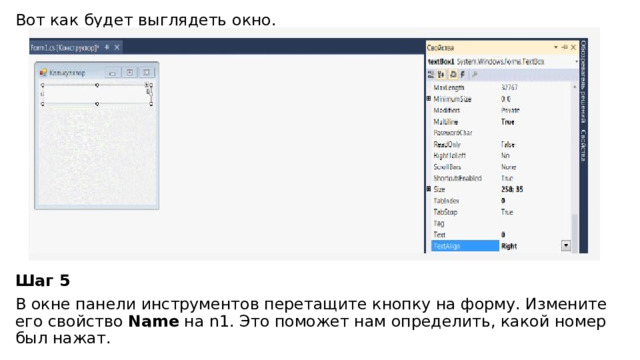Screen dimensions: 640x360
Task: Select the ReadOnly property row
Action: click(x=502, y=144)
